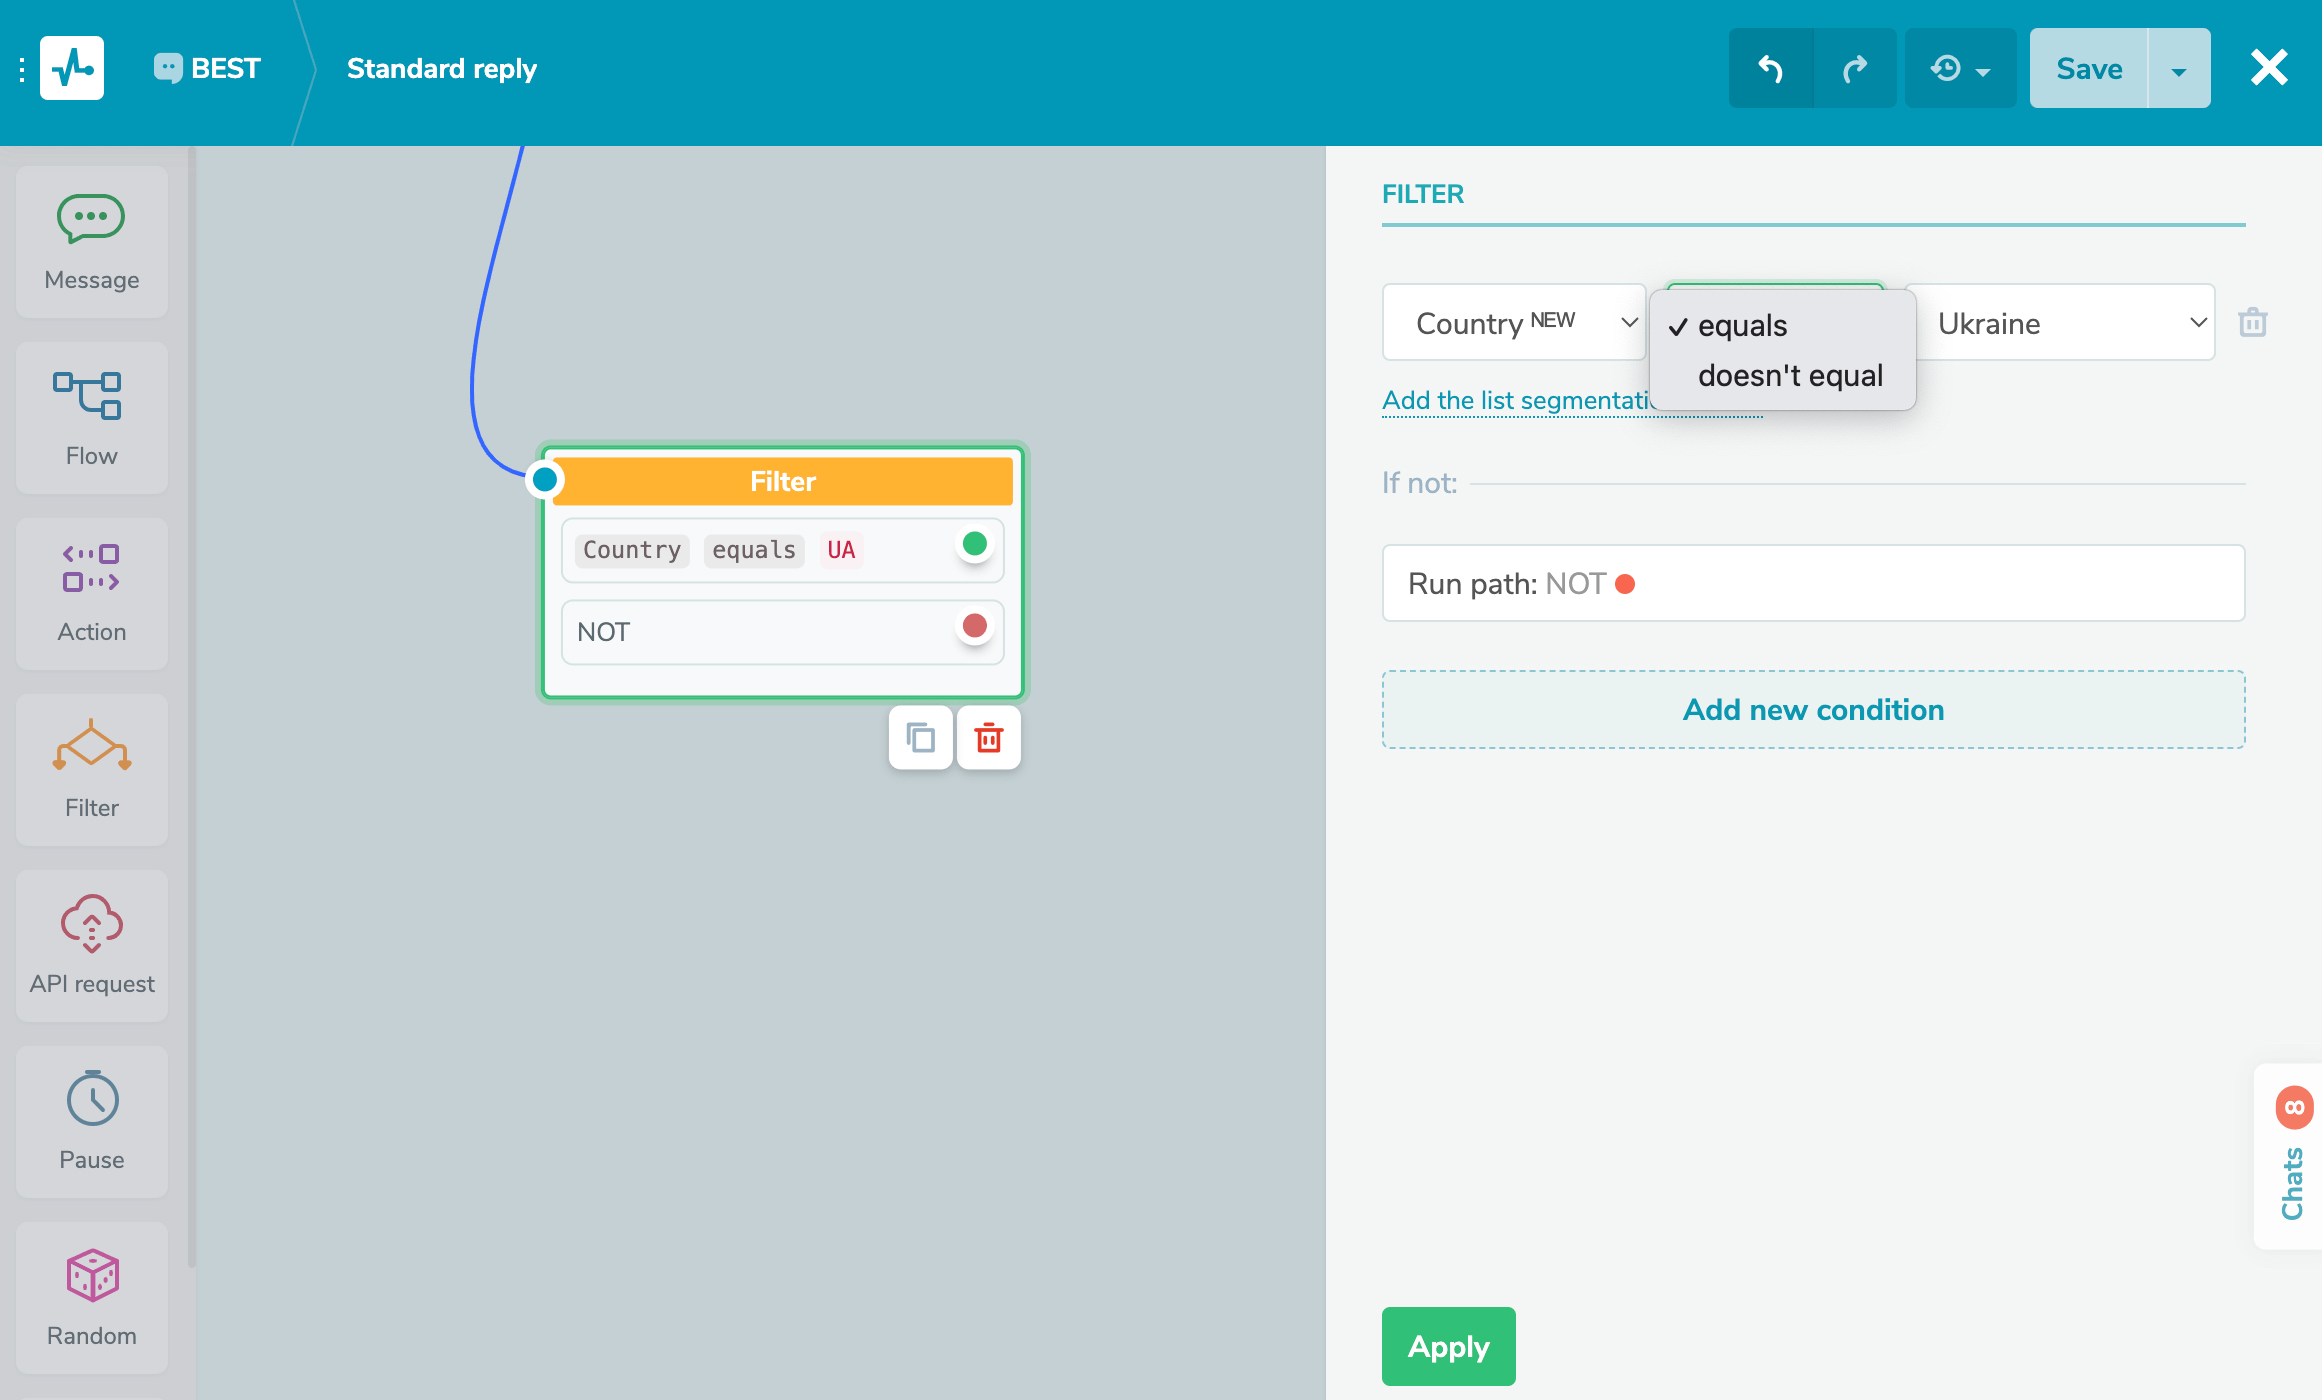Duplicate the Filter node with the copy icon

point(920,738)
